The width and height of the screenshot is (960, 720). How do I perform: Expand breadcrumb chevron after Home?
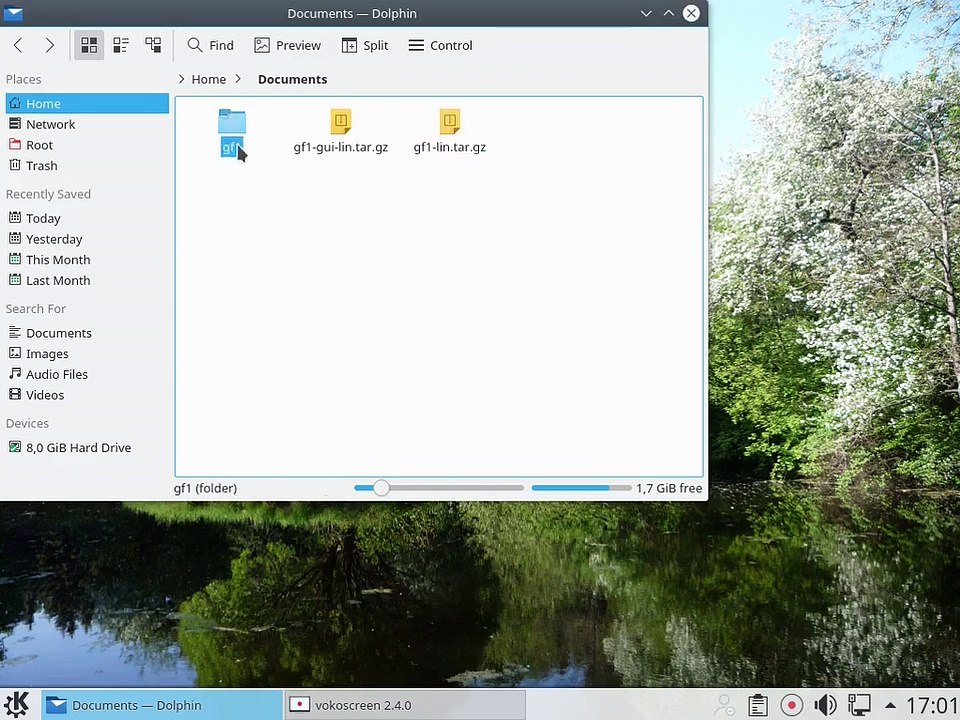238,79
